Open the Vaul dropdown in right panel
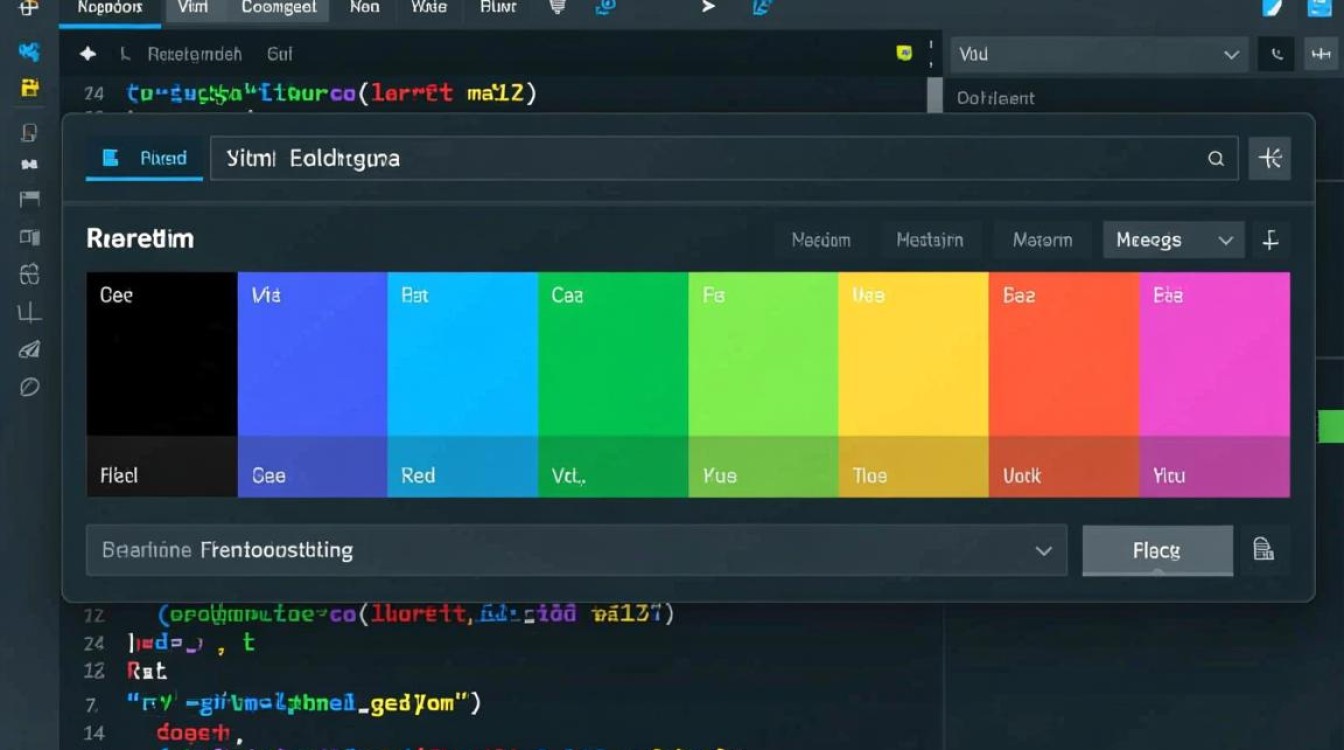Viewport: 1344px width, 750px height. 1097,55
